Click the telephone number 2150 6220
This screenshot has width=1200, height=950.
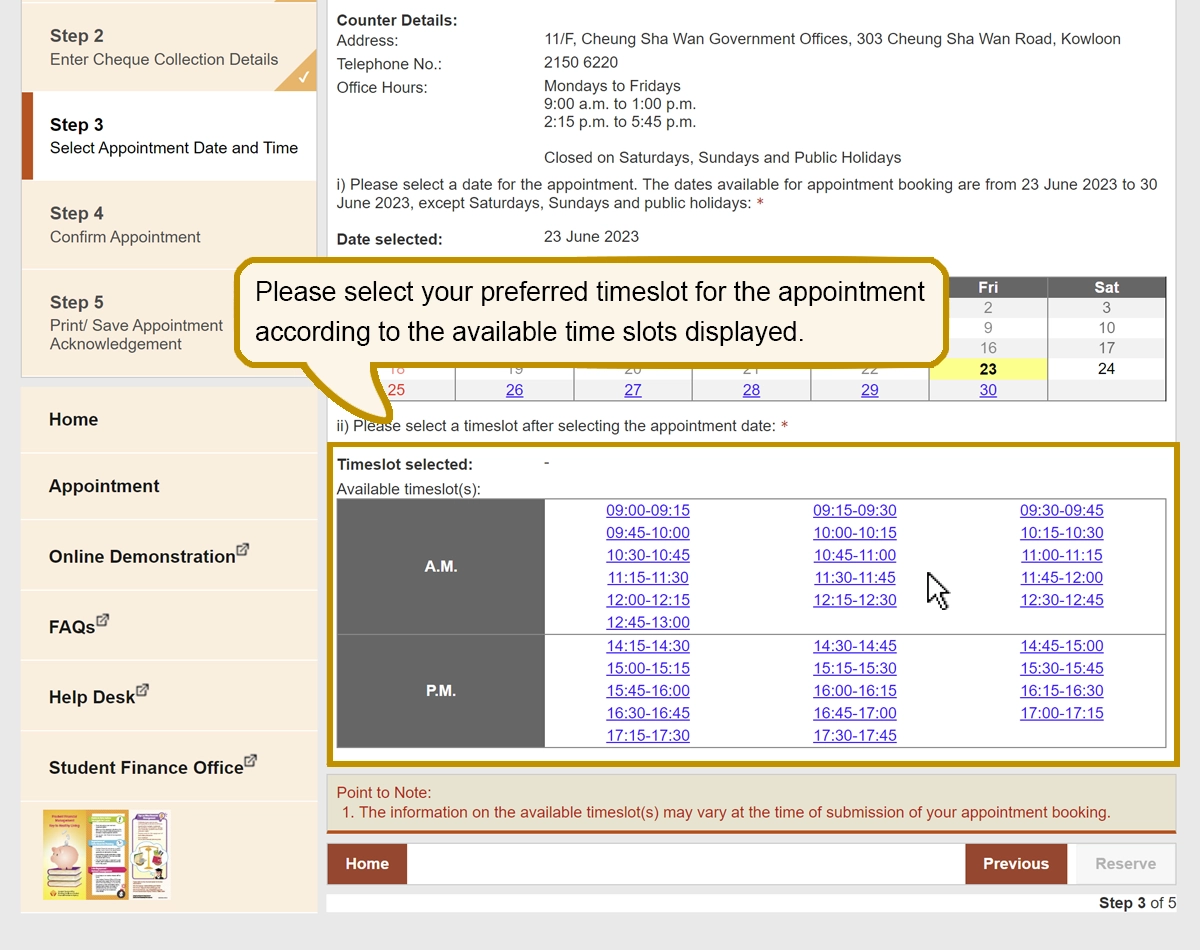pos(581,63)
